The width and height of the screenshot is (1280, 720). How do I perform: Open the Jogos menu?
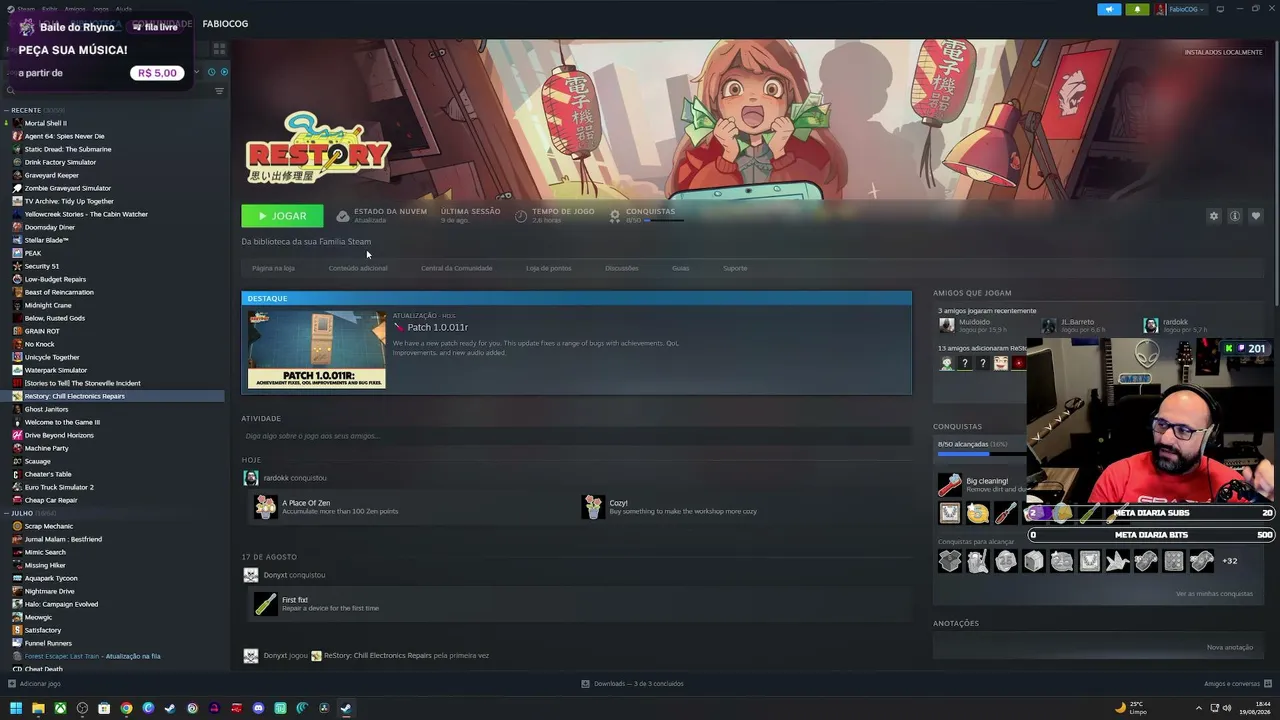click(x=100, y=9)
